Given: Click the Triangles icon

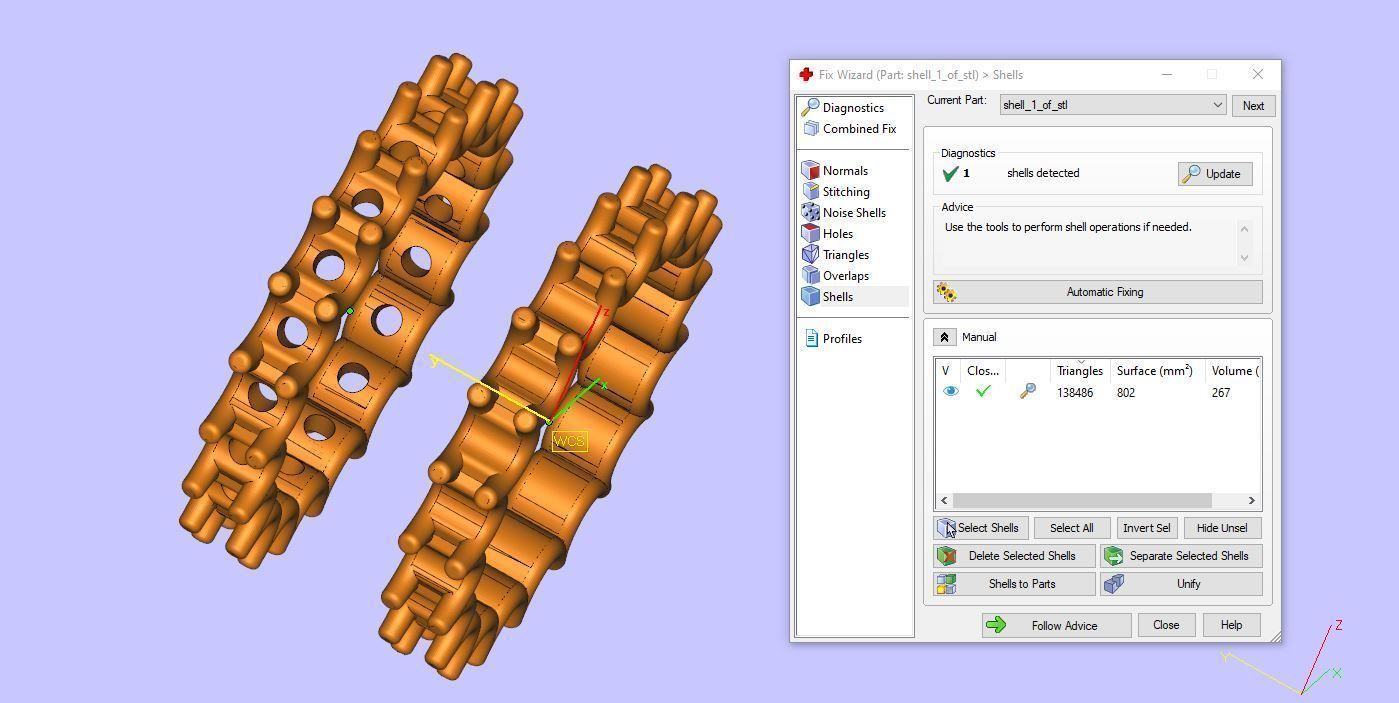Looking at the screenshot, I should pos(811,254).
